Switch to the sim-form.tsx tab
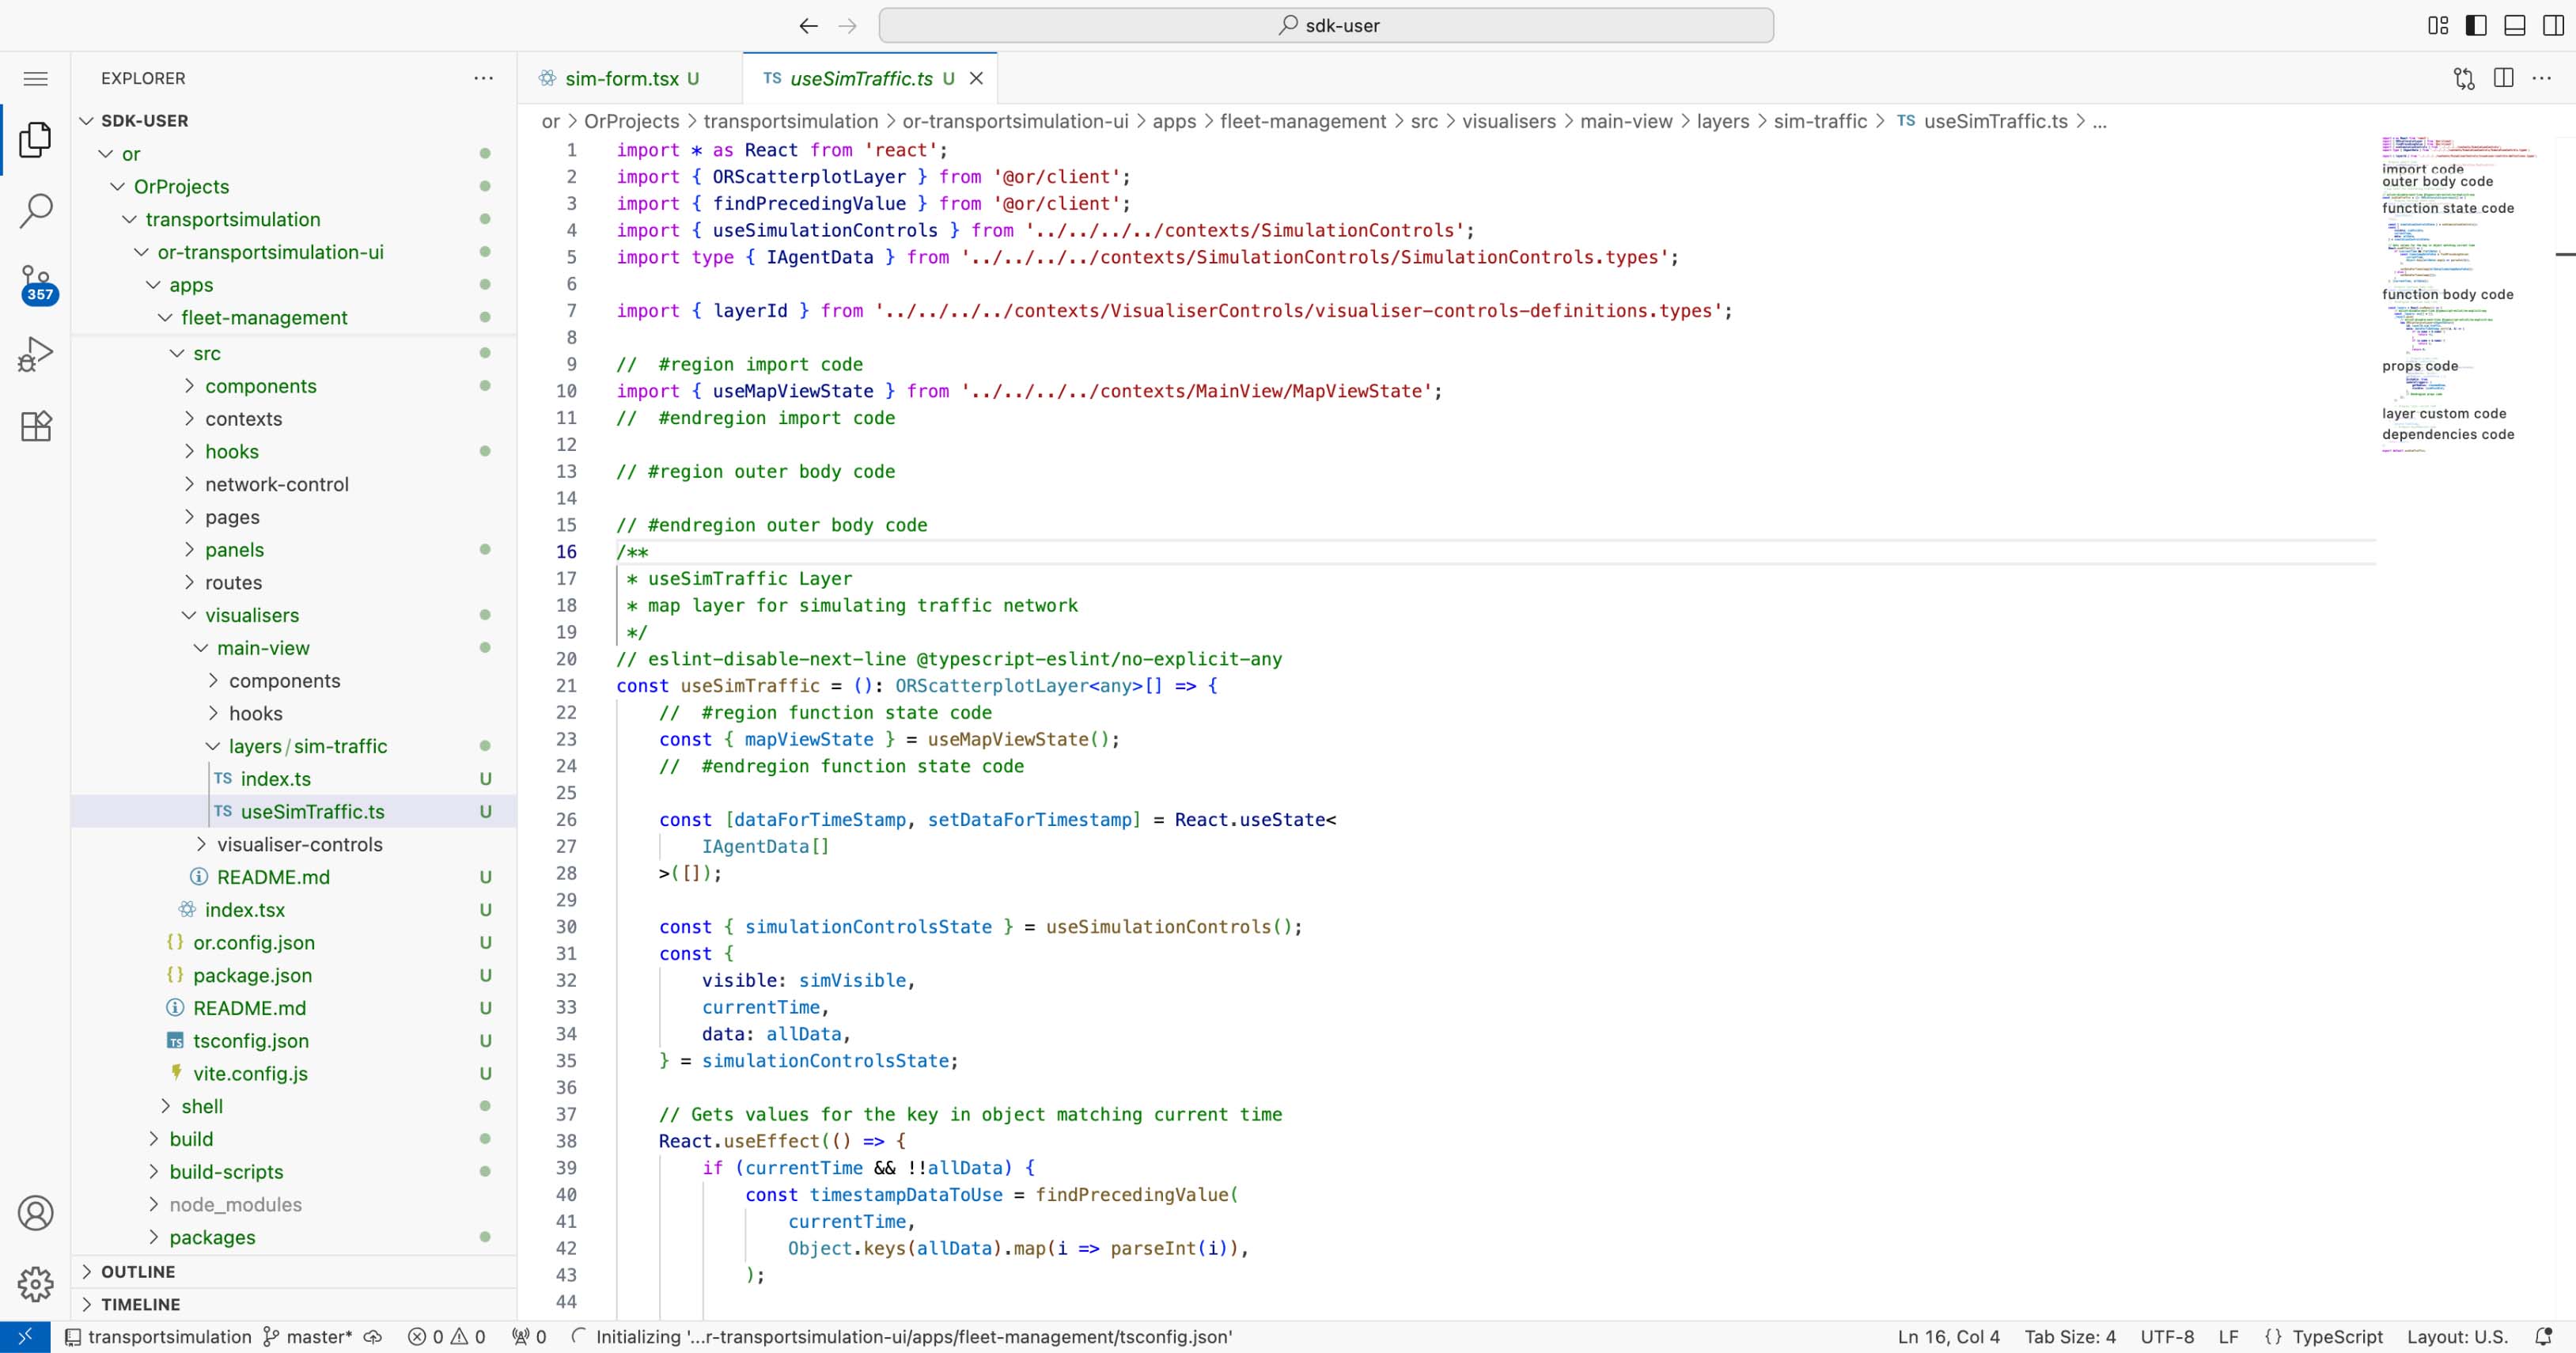This screenshot has height=1353, width=2576. [x=630, y=78]
